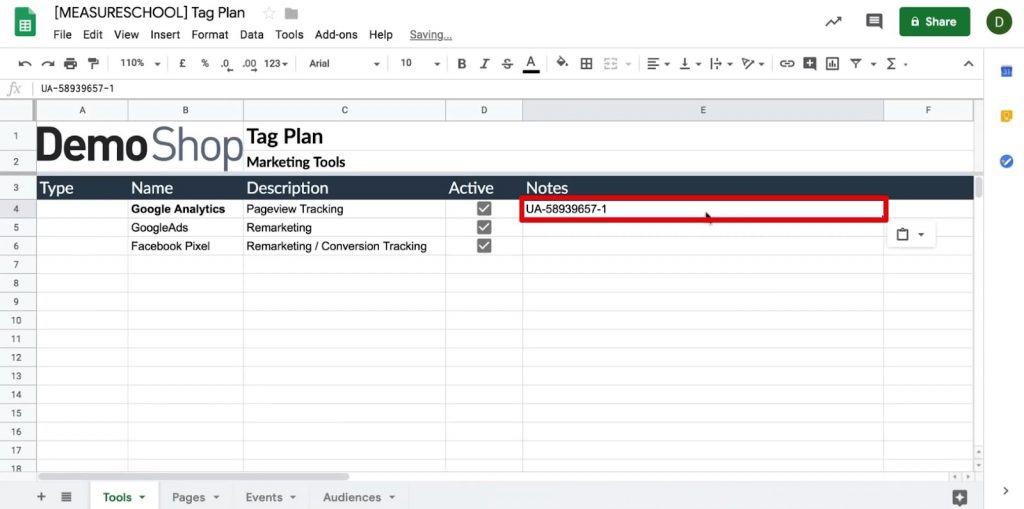Open the more formats 123 dropdown

tap(276, 63)
